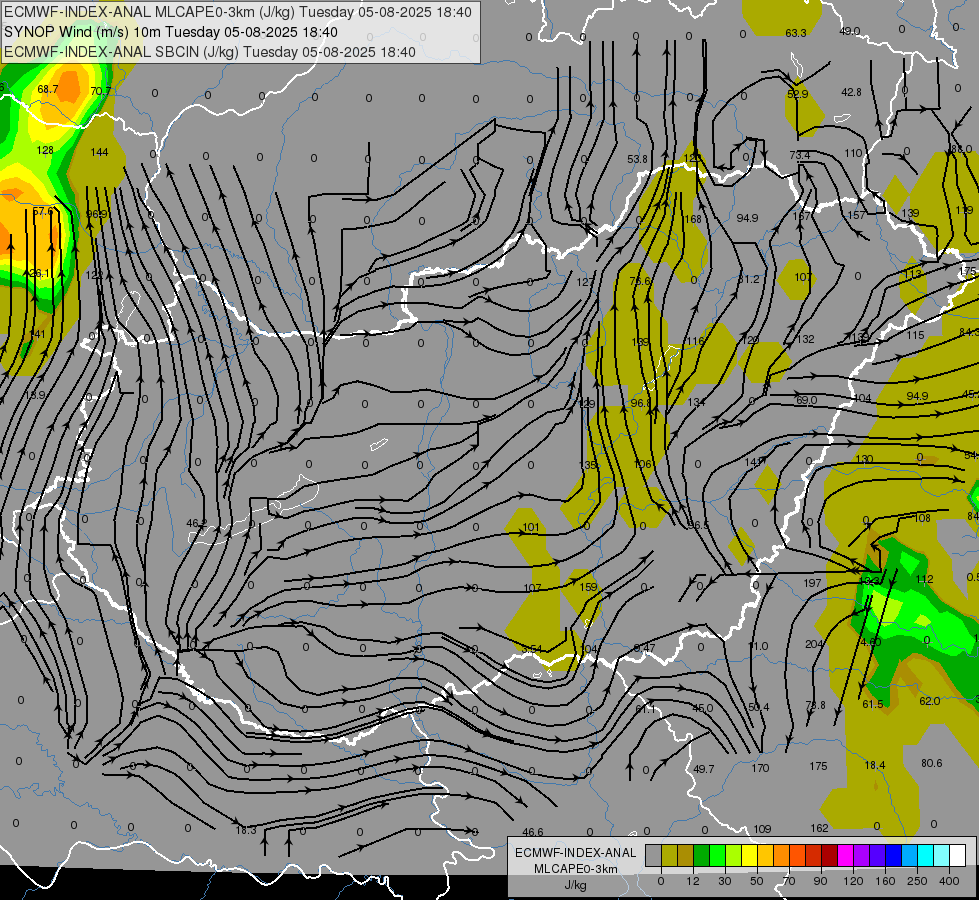Click the map value 159
The width and height of the screenshot is (979, 900).
(x=588, y=587)
